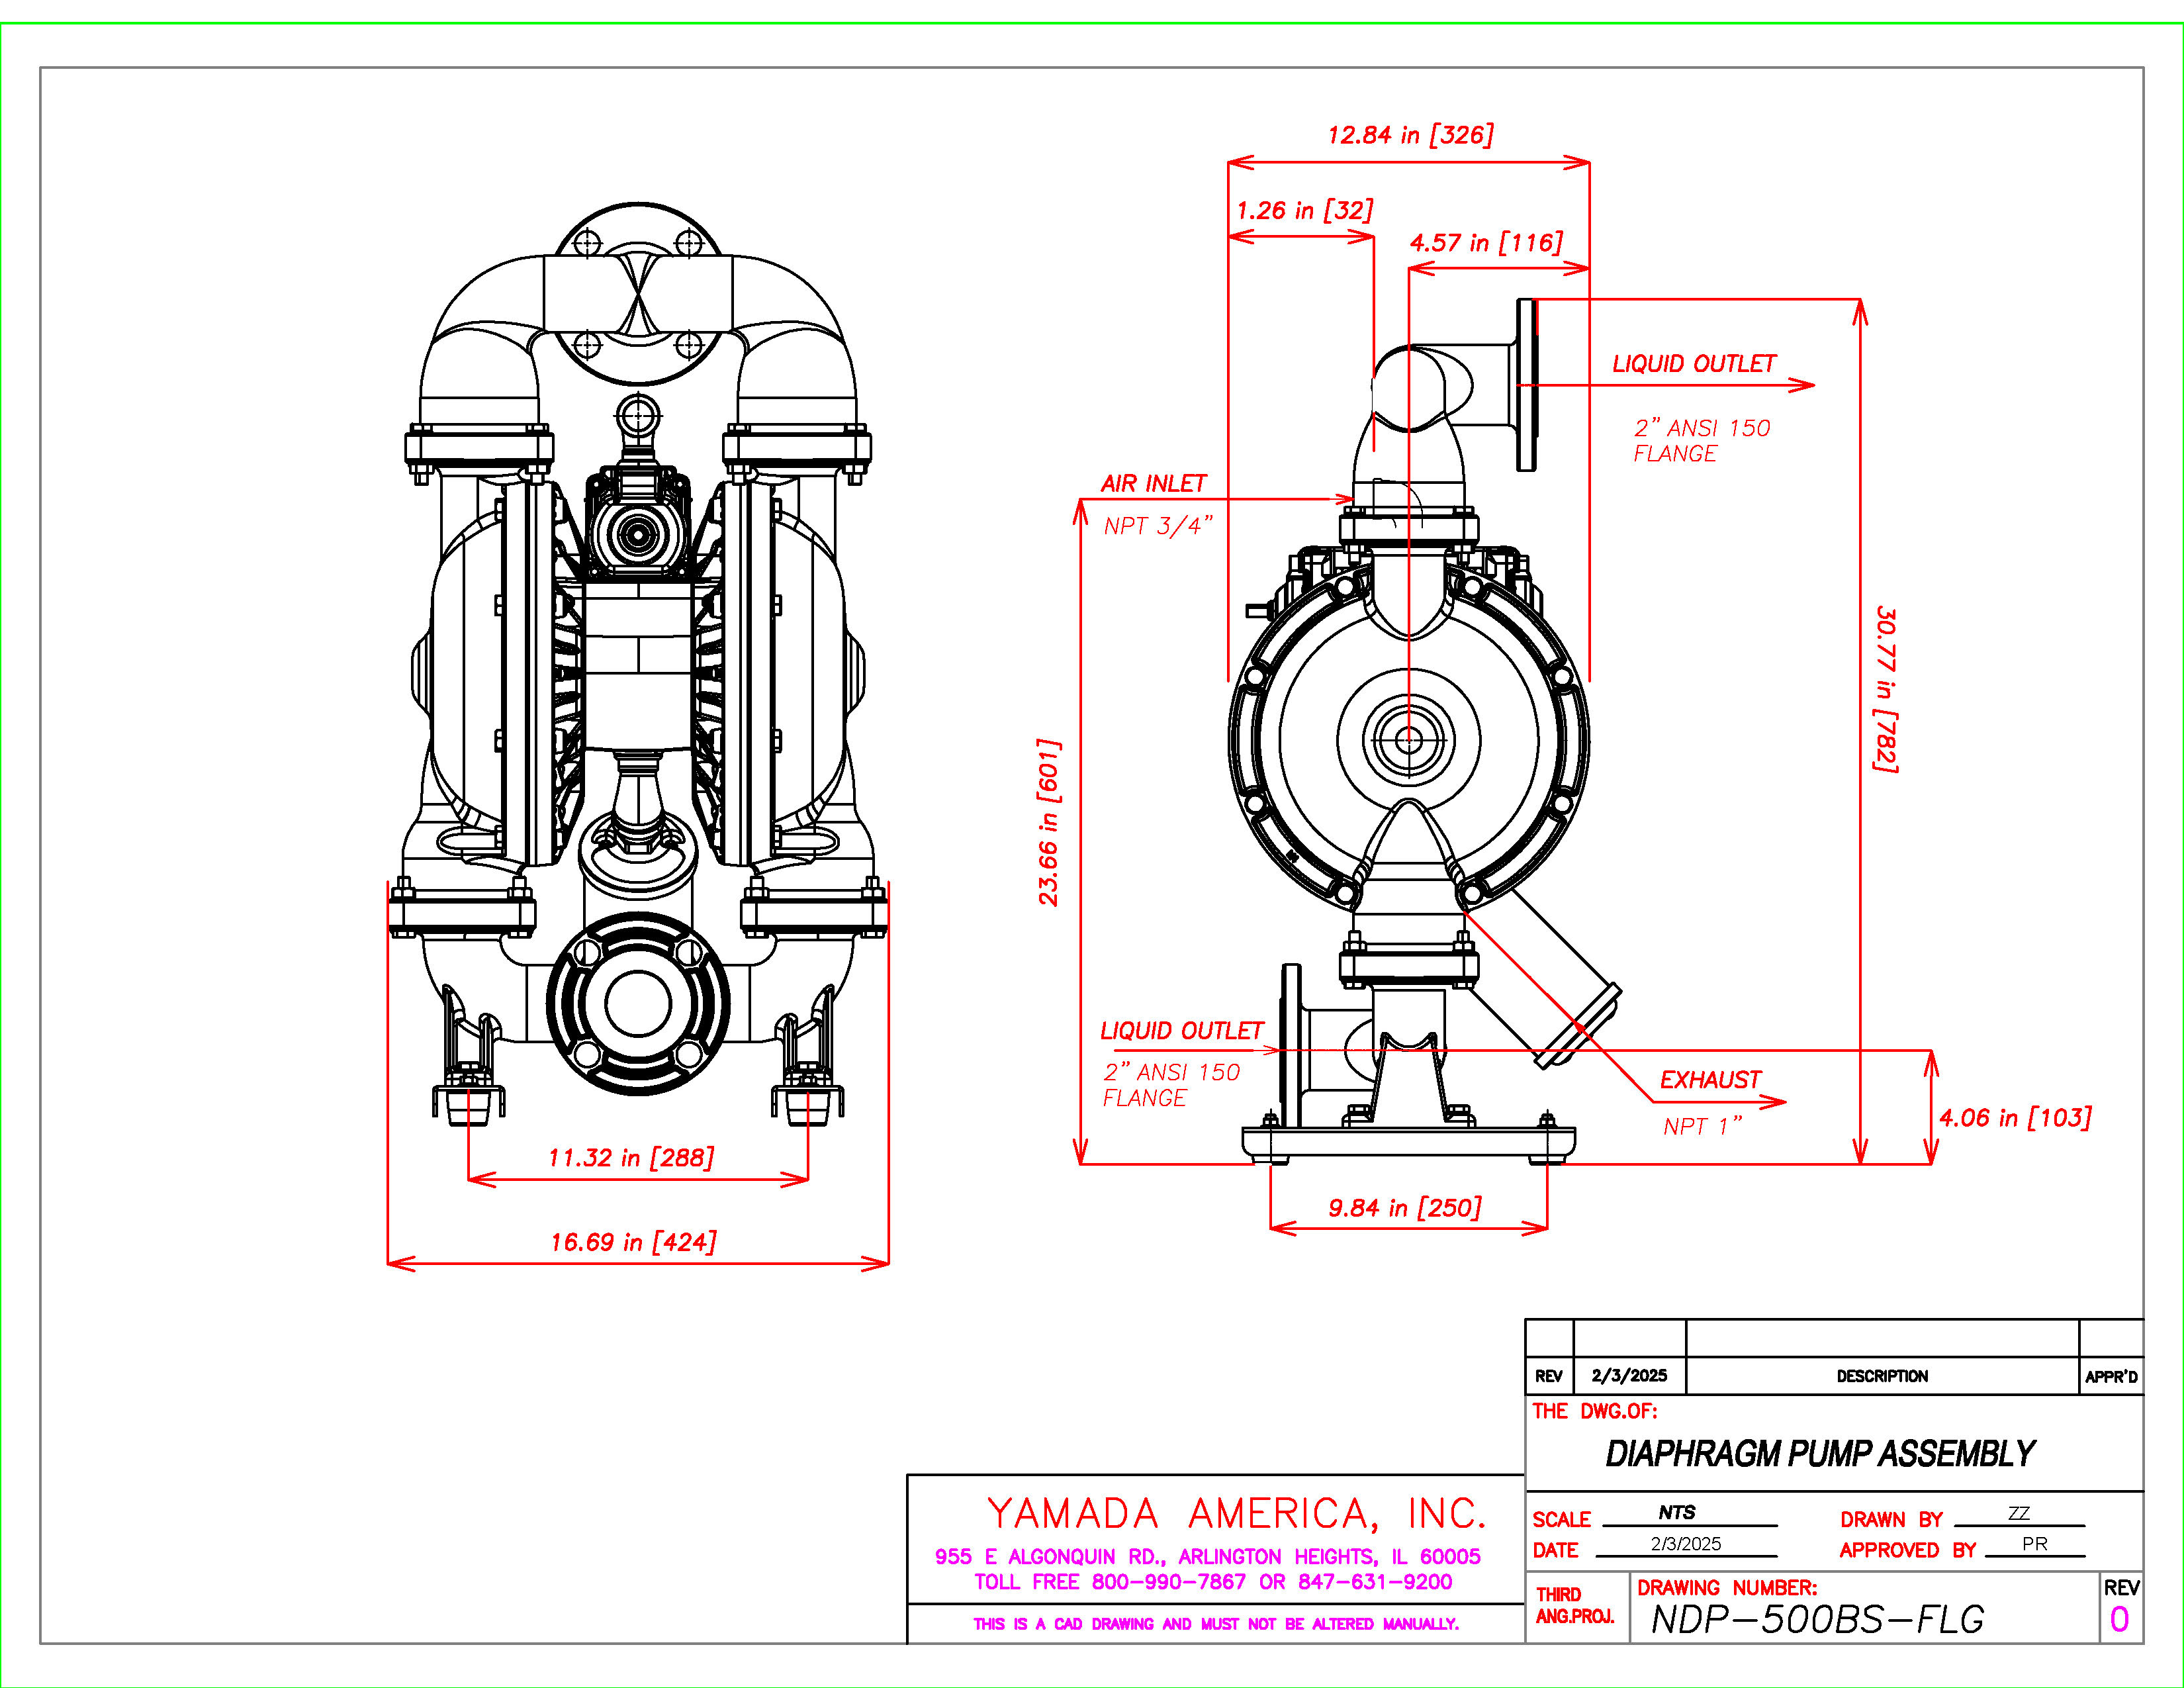The height and width of the screenshot is (1688, 2184).
Task: Click the REV value 0 in title block
Action: (2118, 1620)
